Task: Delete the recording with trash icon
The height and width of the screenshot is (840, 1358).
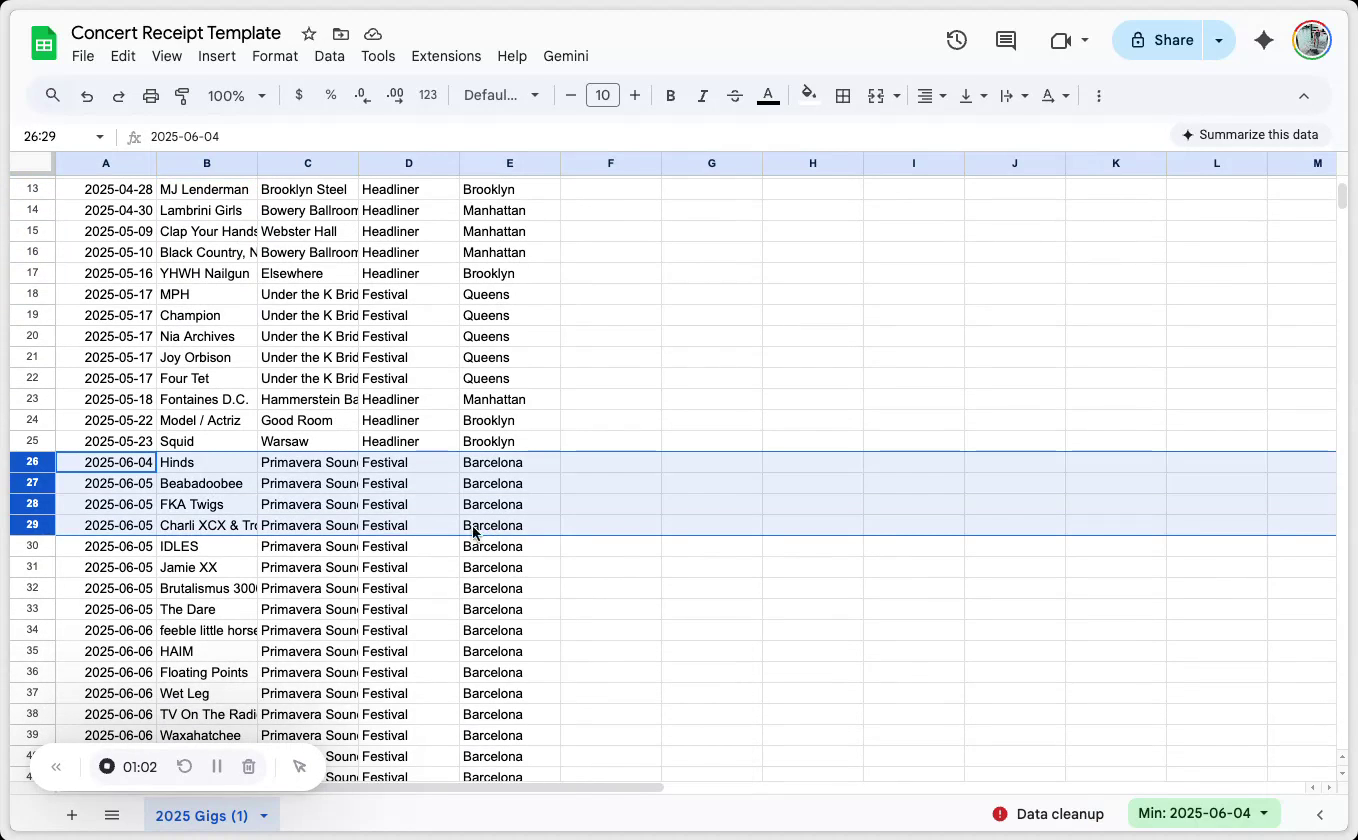Action: [249, 767]
